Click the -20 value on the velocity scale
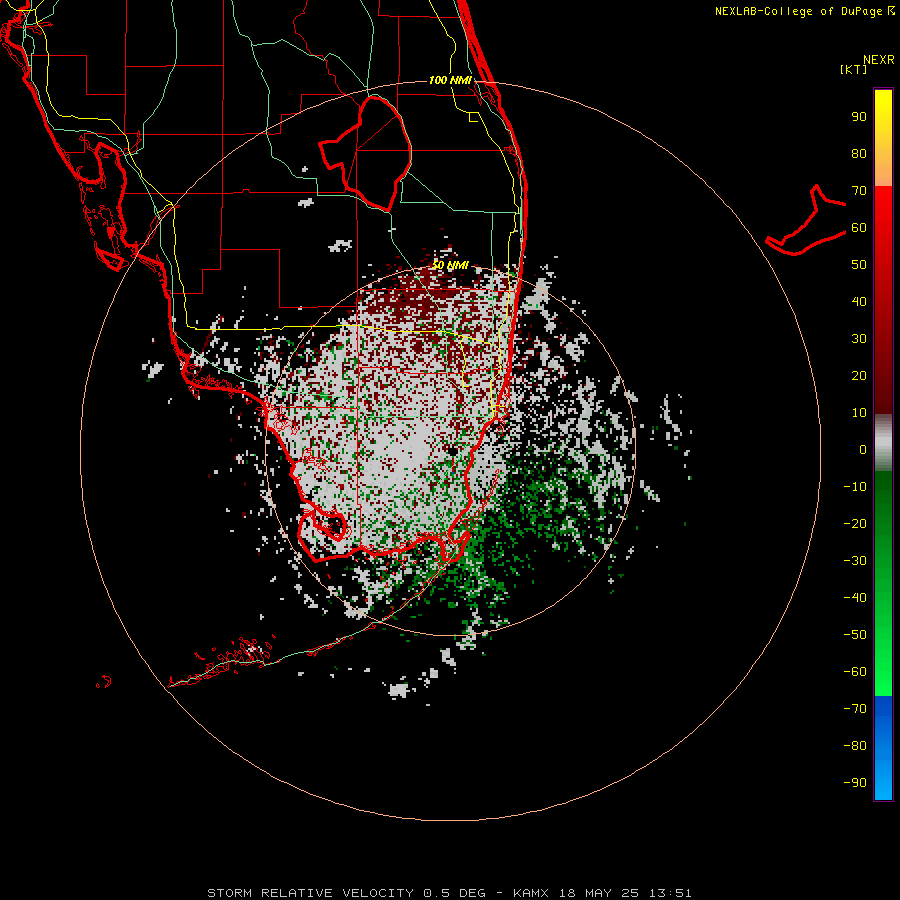The image size is (900, 900). click(855, 523)
